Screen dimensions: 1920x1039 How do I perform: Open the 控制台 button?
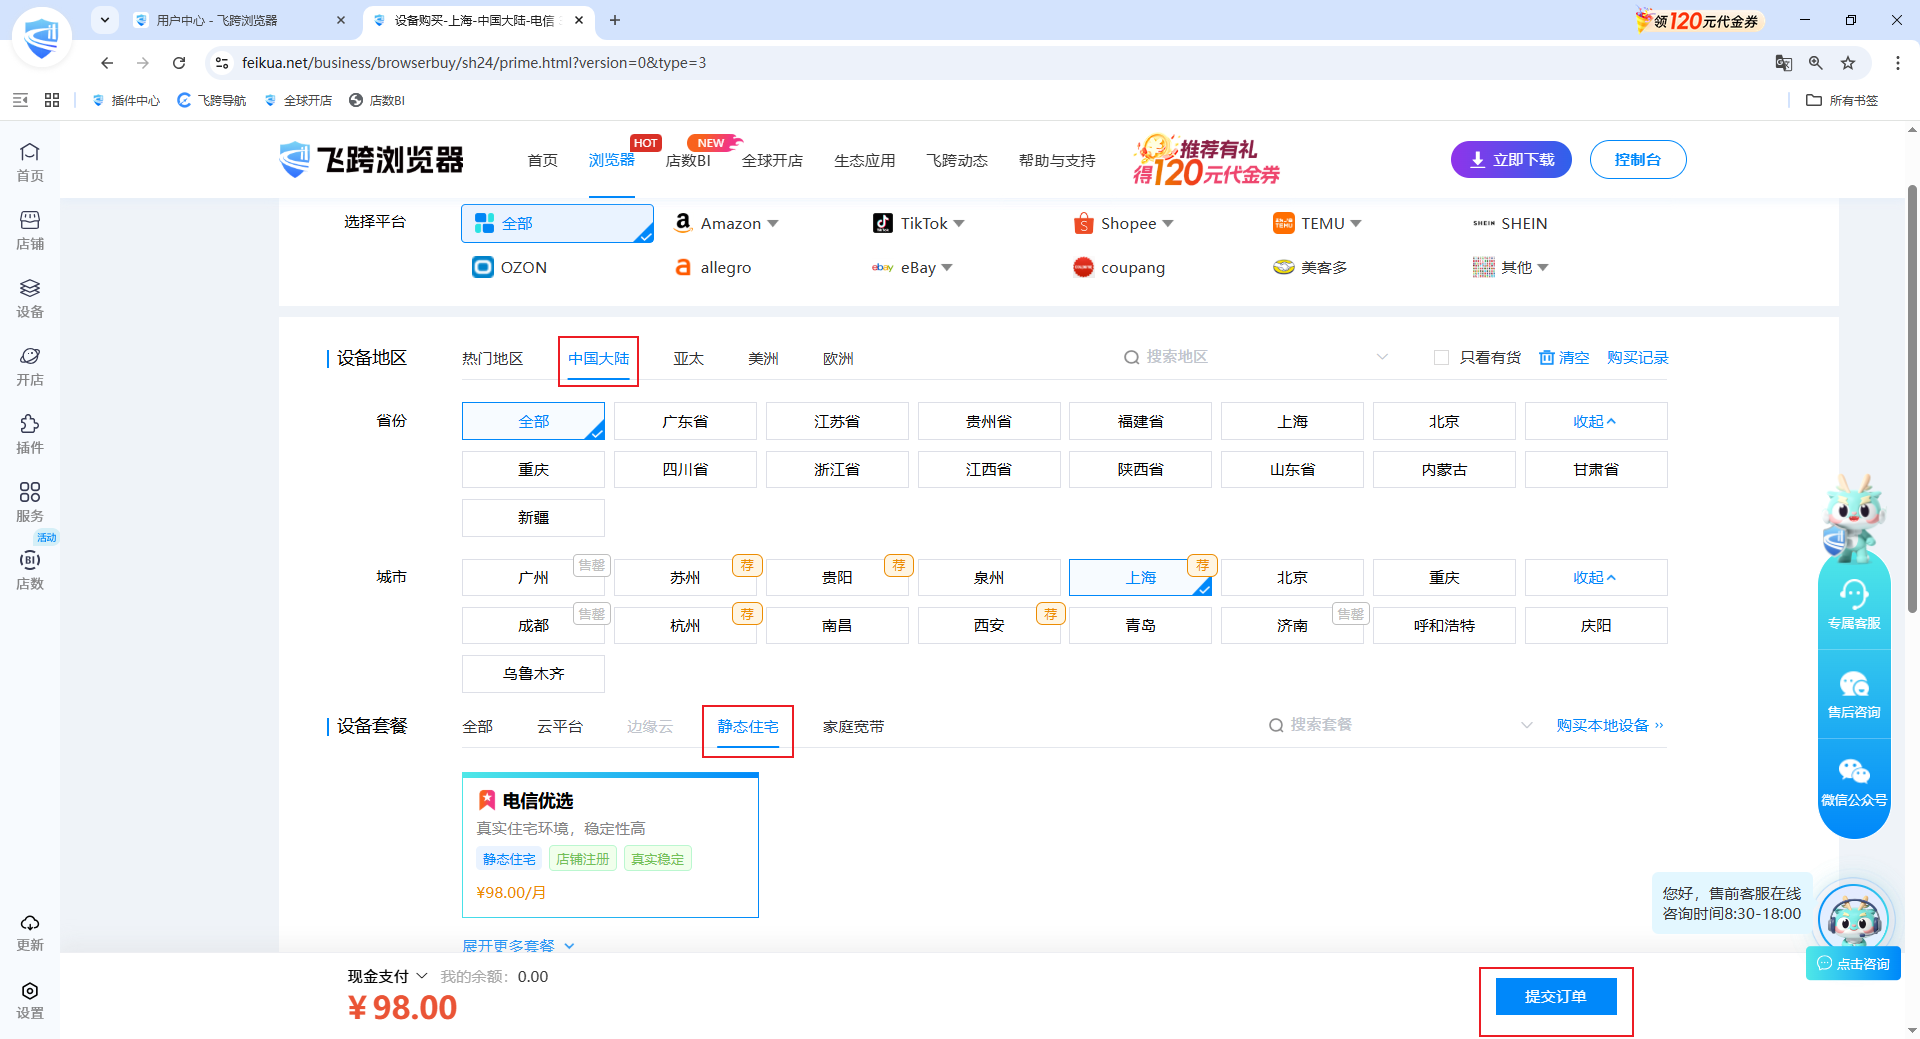(x=1638, y=160)
